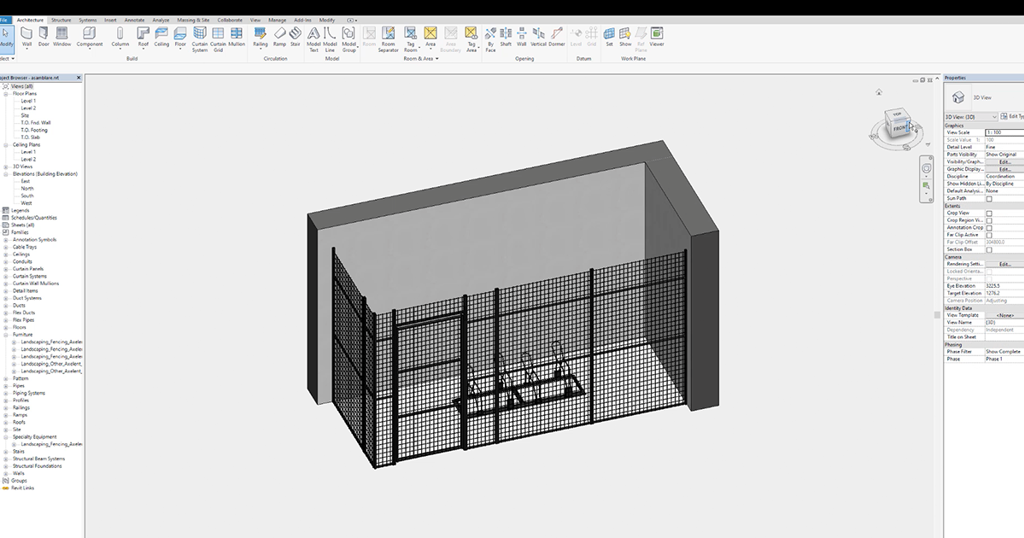
Task: Select the Column tool
Action: coord(120,37)
